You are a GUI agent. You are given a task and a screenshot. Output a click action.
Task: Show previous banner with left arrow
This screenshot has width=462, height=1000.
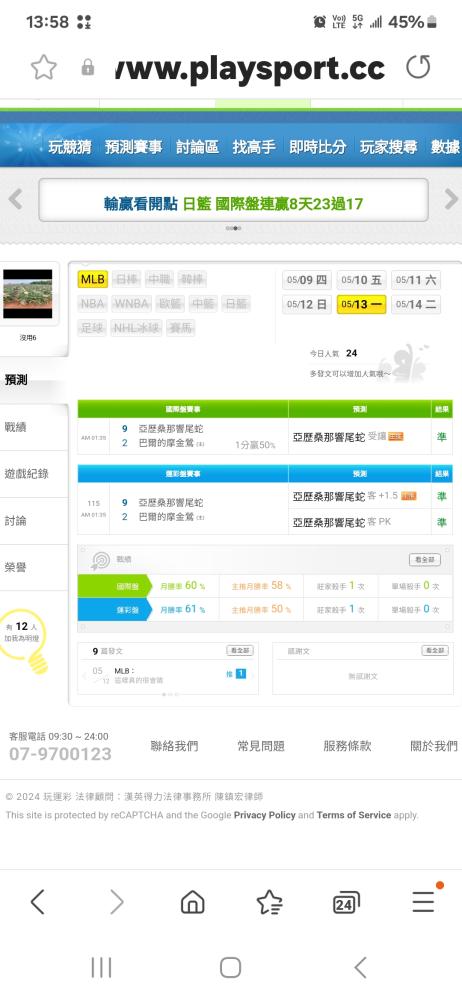point(15,200)
